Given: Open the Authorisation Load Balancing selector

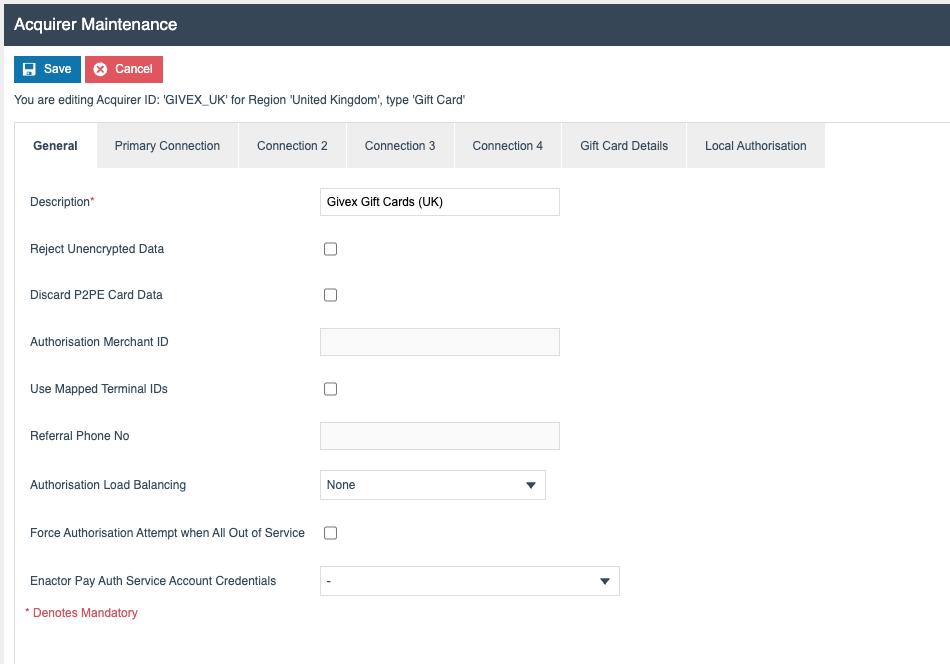Looking at the screenshot, I should (x=432, y=485).
